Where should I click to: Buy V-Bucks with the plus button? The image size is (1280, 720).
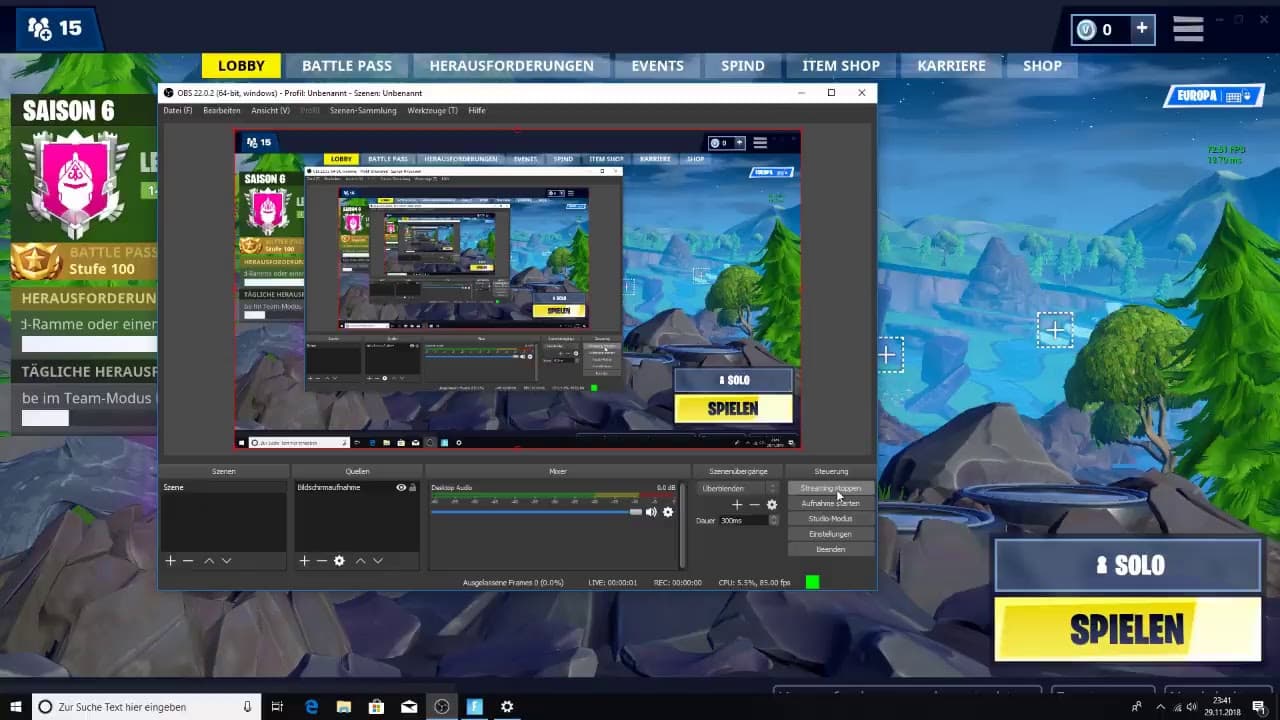click(x=1142, y=29)
